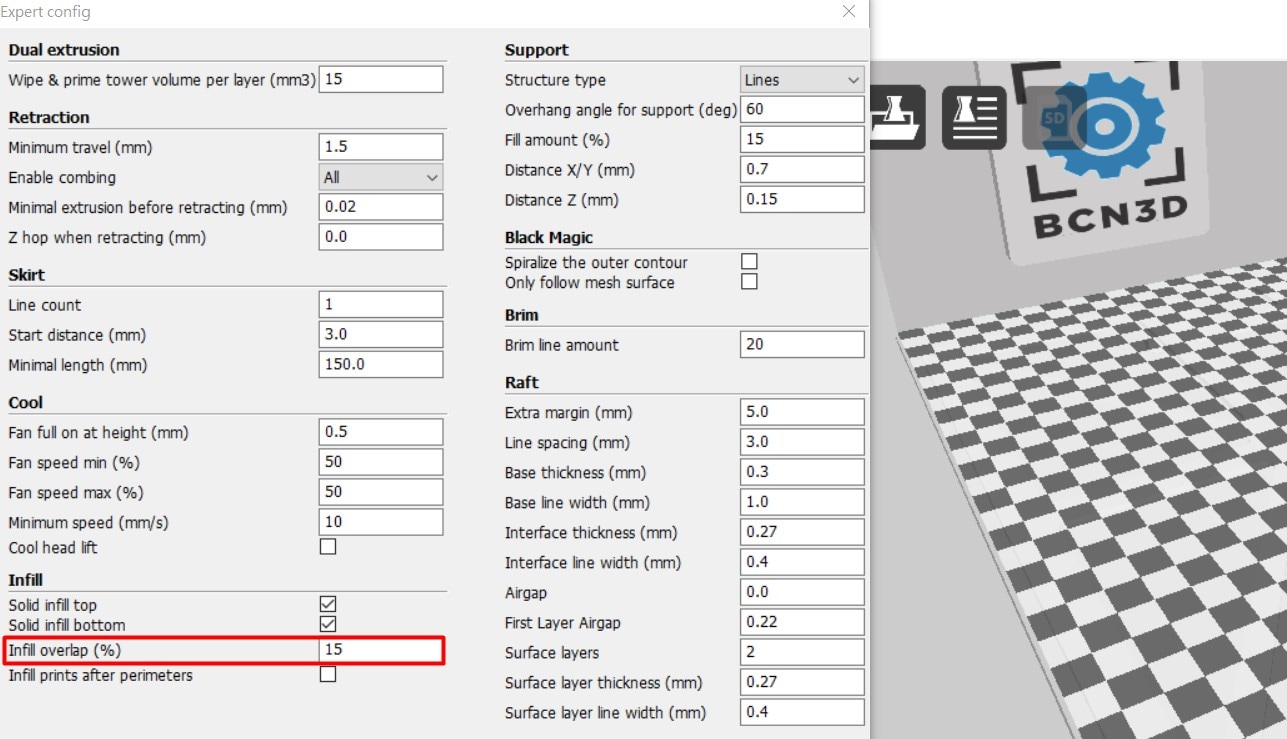Click the load model tray icon
Screen dimensions: 1287x739
tap(896, 117)
